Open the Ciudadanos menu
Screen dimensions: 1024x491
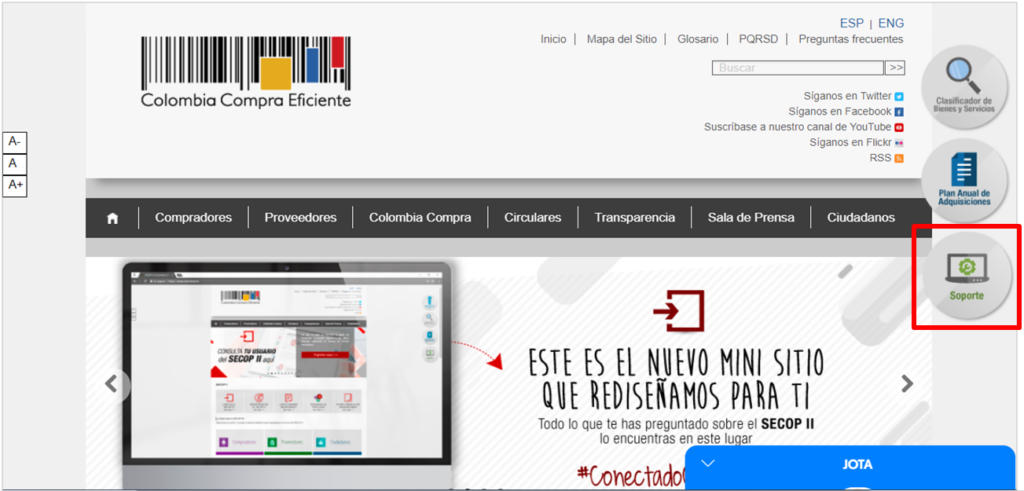click(861, 218)
